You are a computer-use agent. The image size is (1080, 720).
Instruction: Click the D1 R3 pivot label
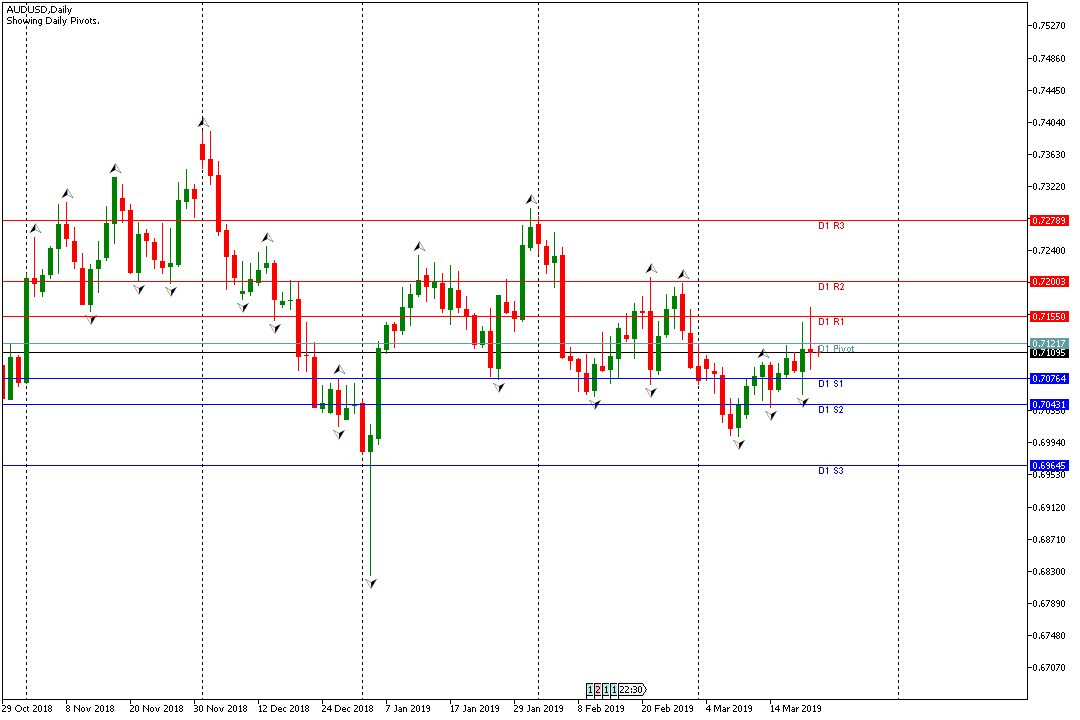(831, 226)
